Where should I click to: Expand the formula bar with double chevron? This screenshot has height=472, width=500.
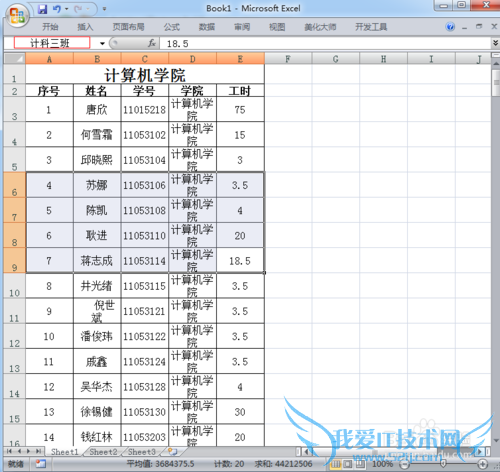tap(495, 43)
